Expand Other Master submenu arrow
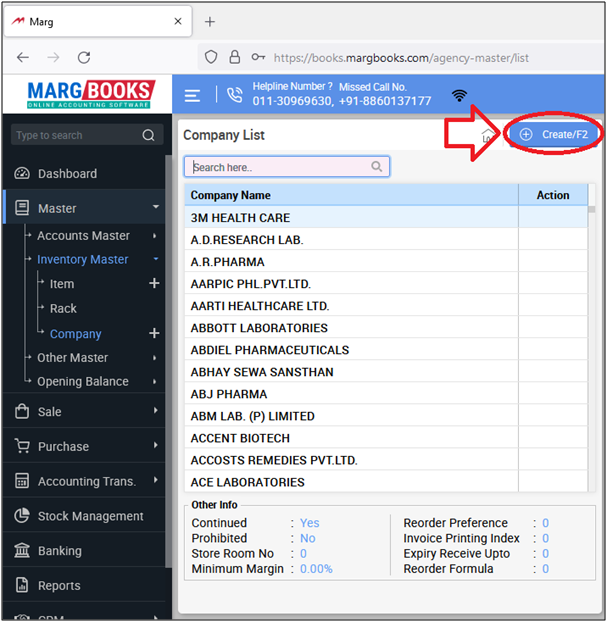Screen dimensions: 608x622 coord(155,358)
